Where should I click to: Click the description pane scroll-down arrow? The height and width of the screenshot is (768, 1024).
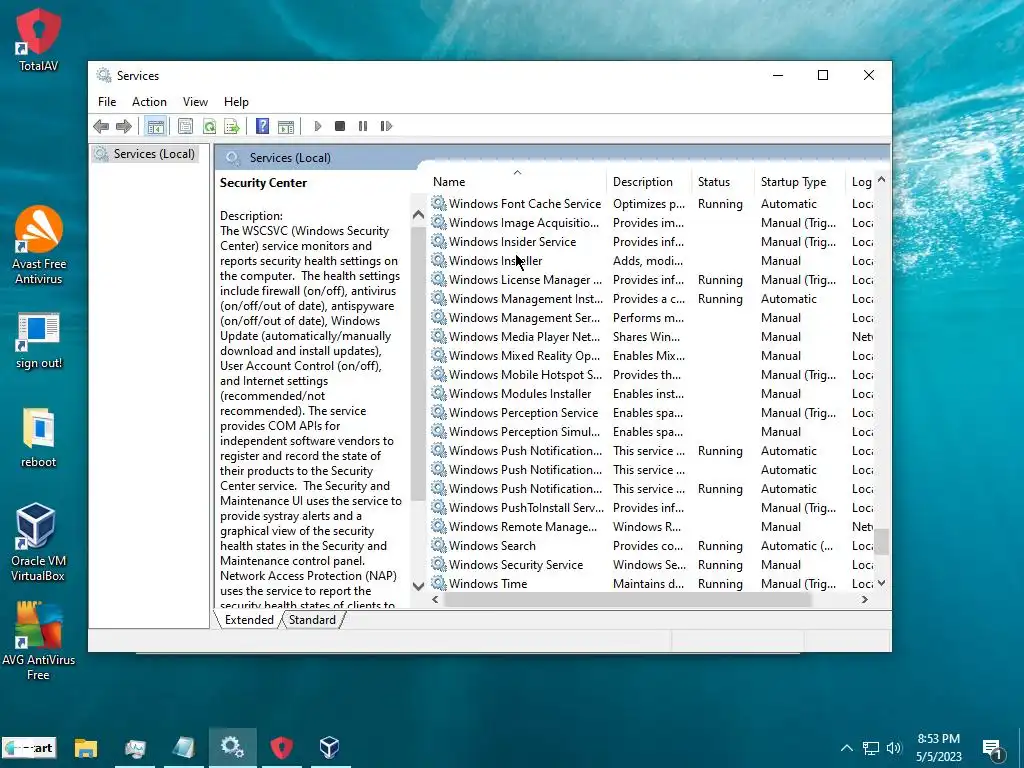(x=419, y=586)
